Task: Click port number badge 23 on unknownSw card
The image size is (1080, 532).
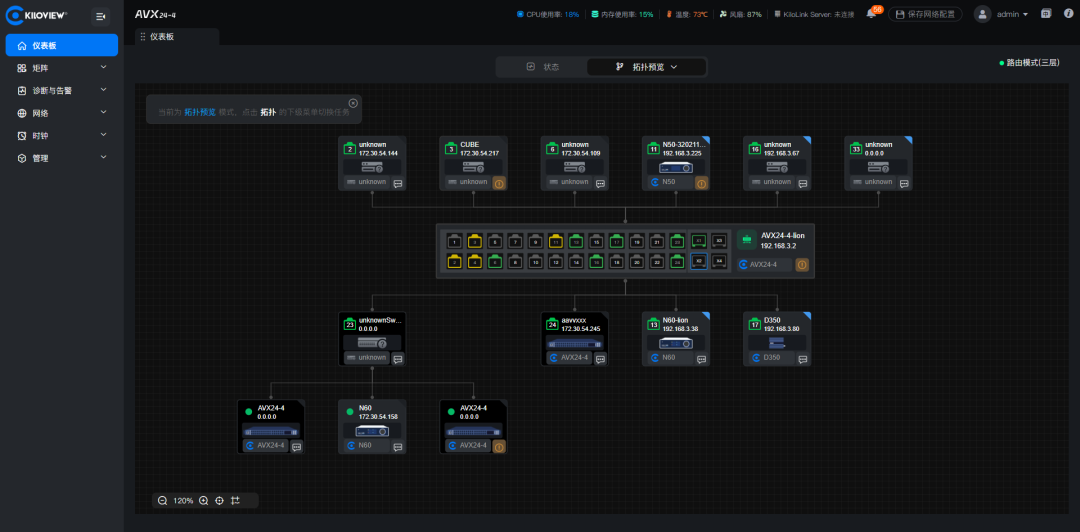Action: tap(350, 325)
